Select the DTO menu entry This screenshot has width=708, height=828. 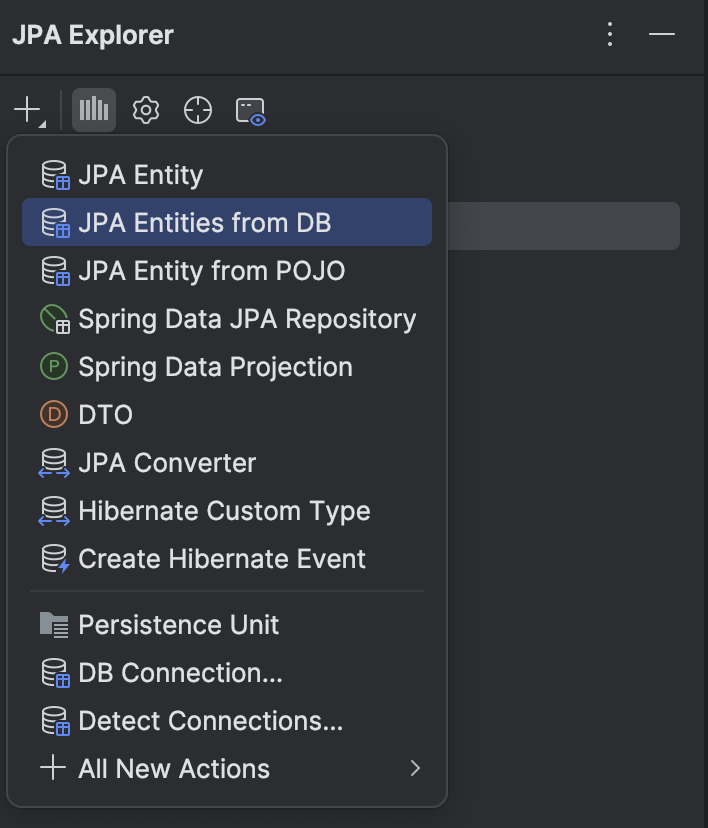tap(227, 415)
